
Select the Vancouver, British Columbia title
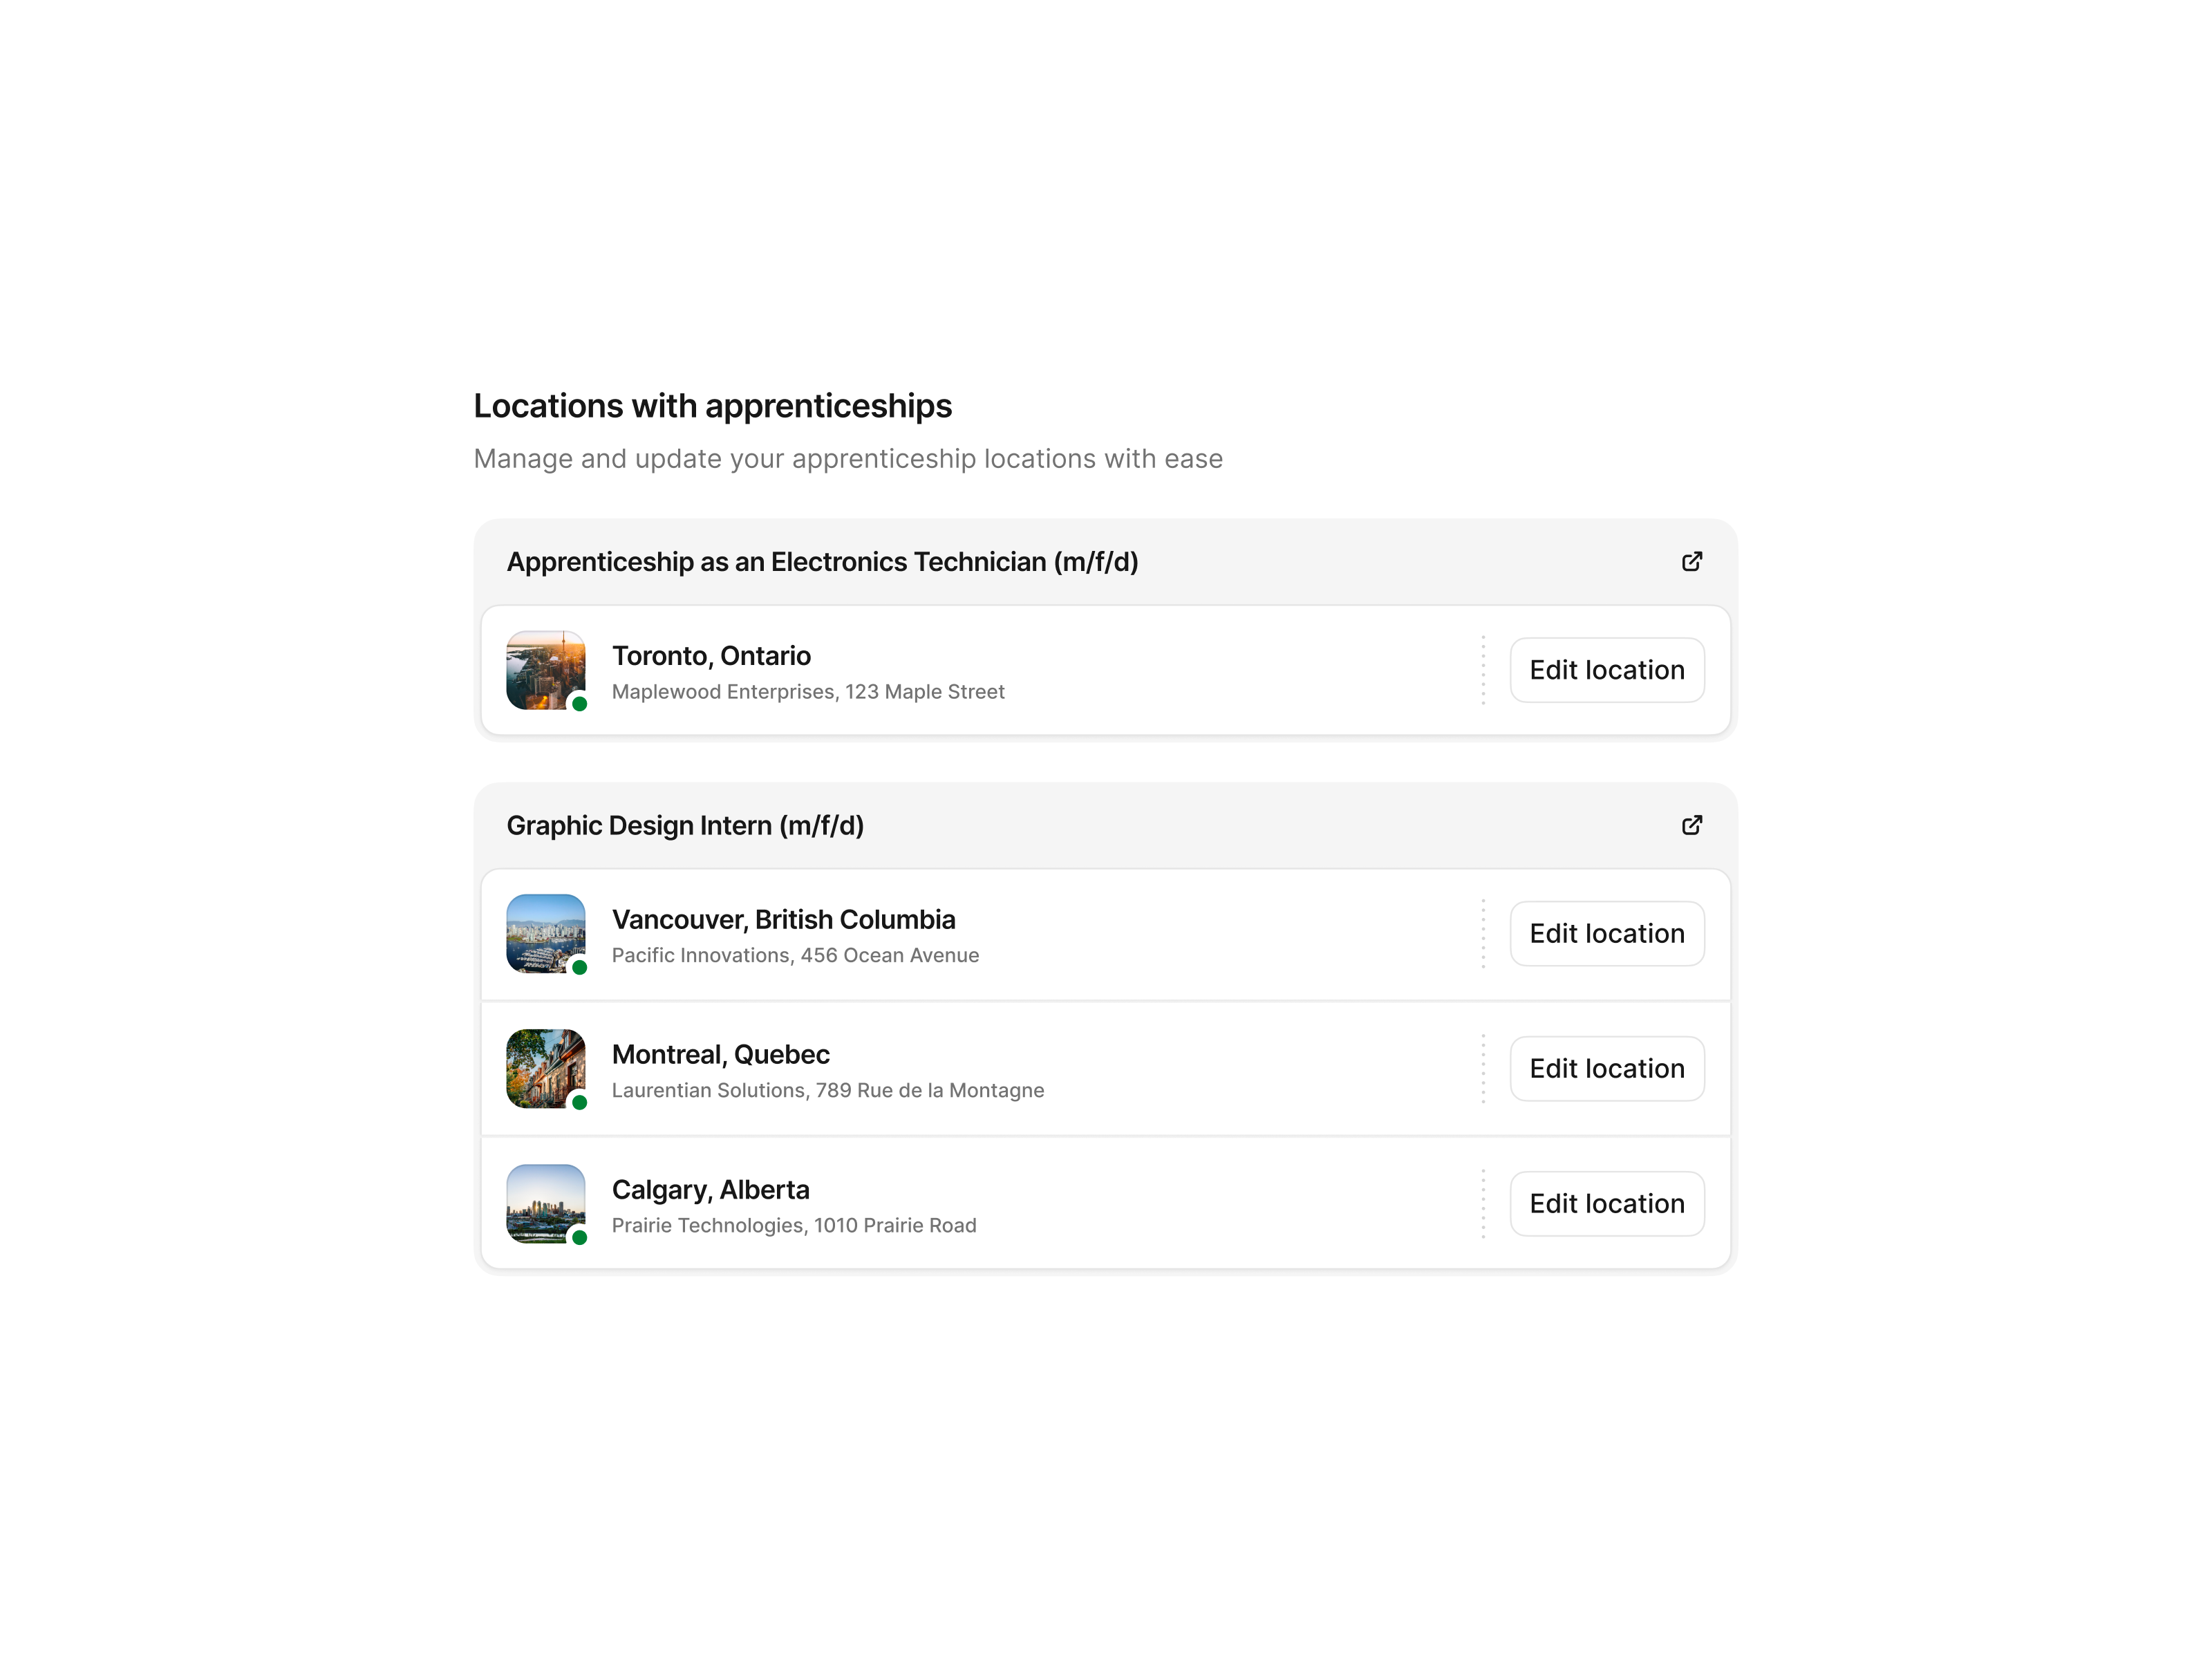[783, 919]
